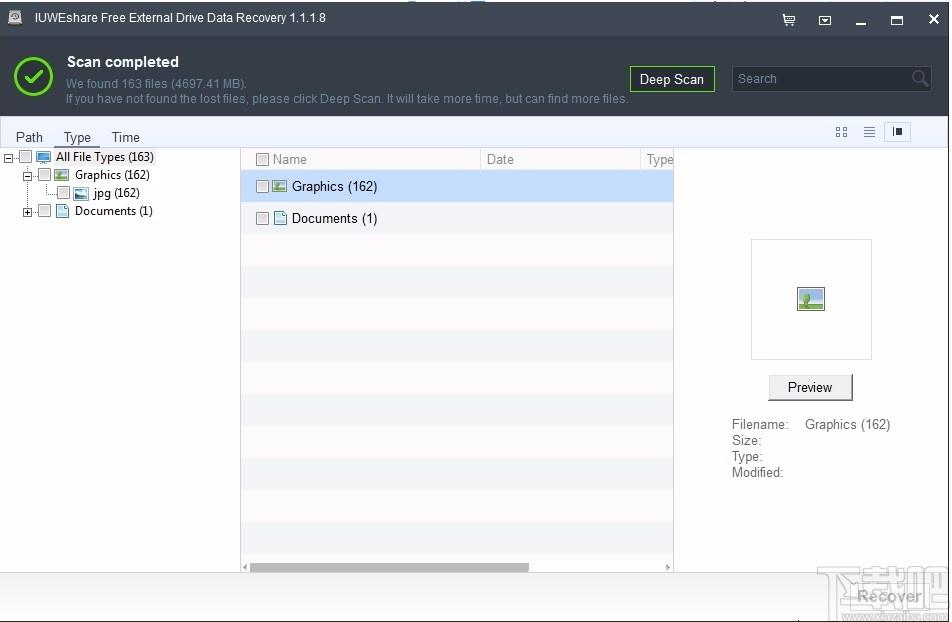Click the Recover button
The image size is (952, 622).
tap(889, 596)
